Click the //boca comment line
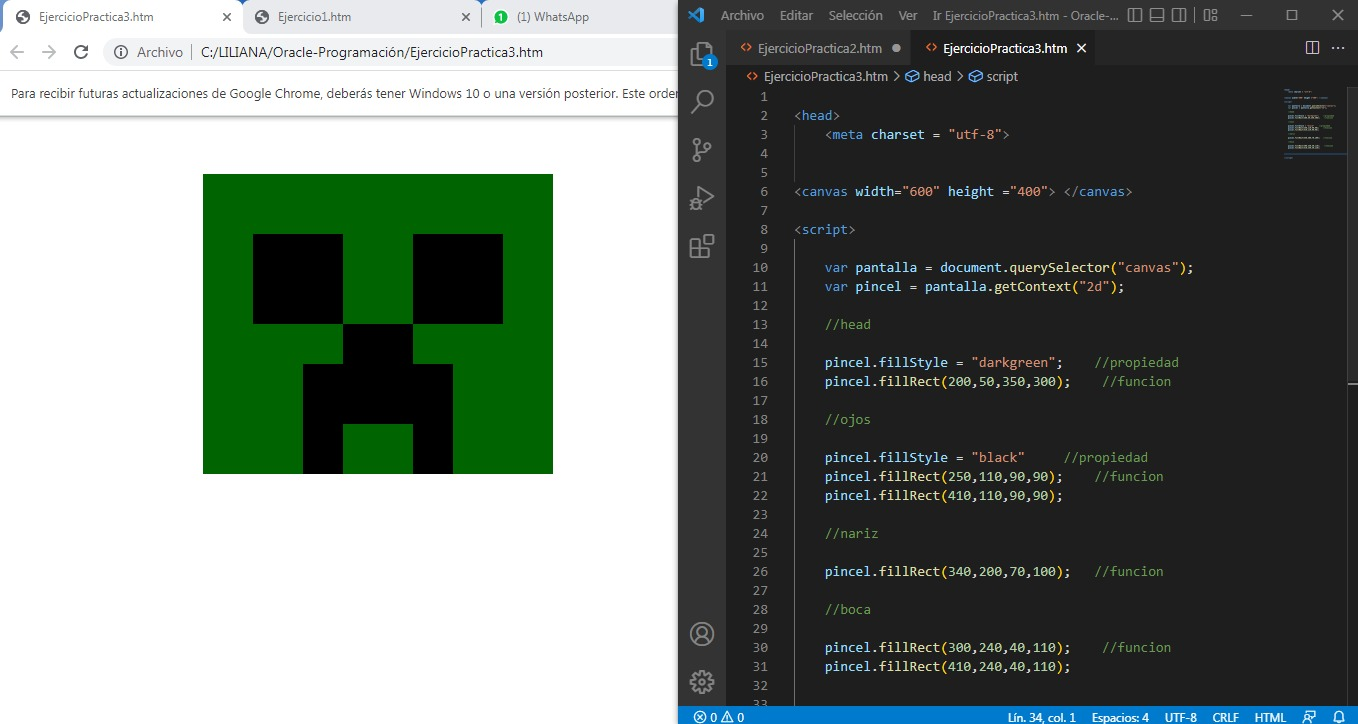 [848, 609]
